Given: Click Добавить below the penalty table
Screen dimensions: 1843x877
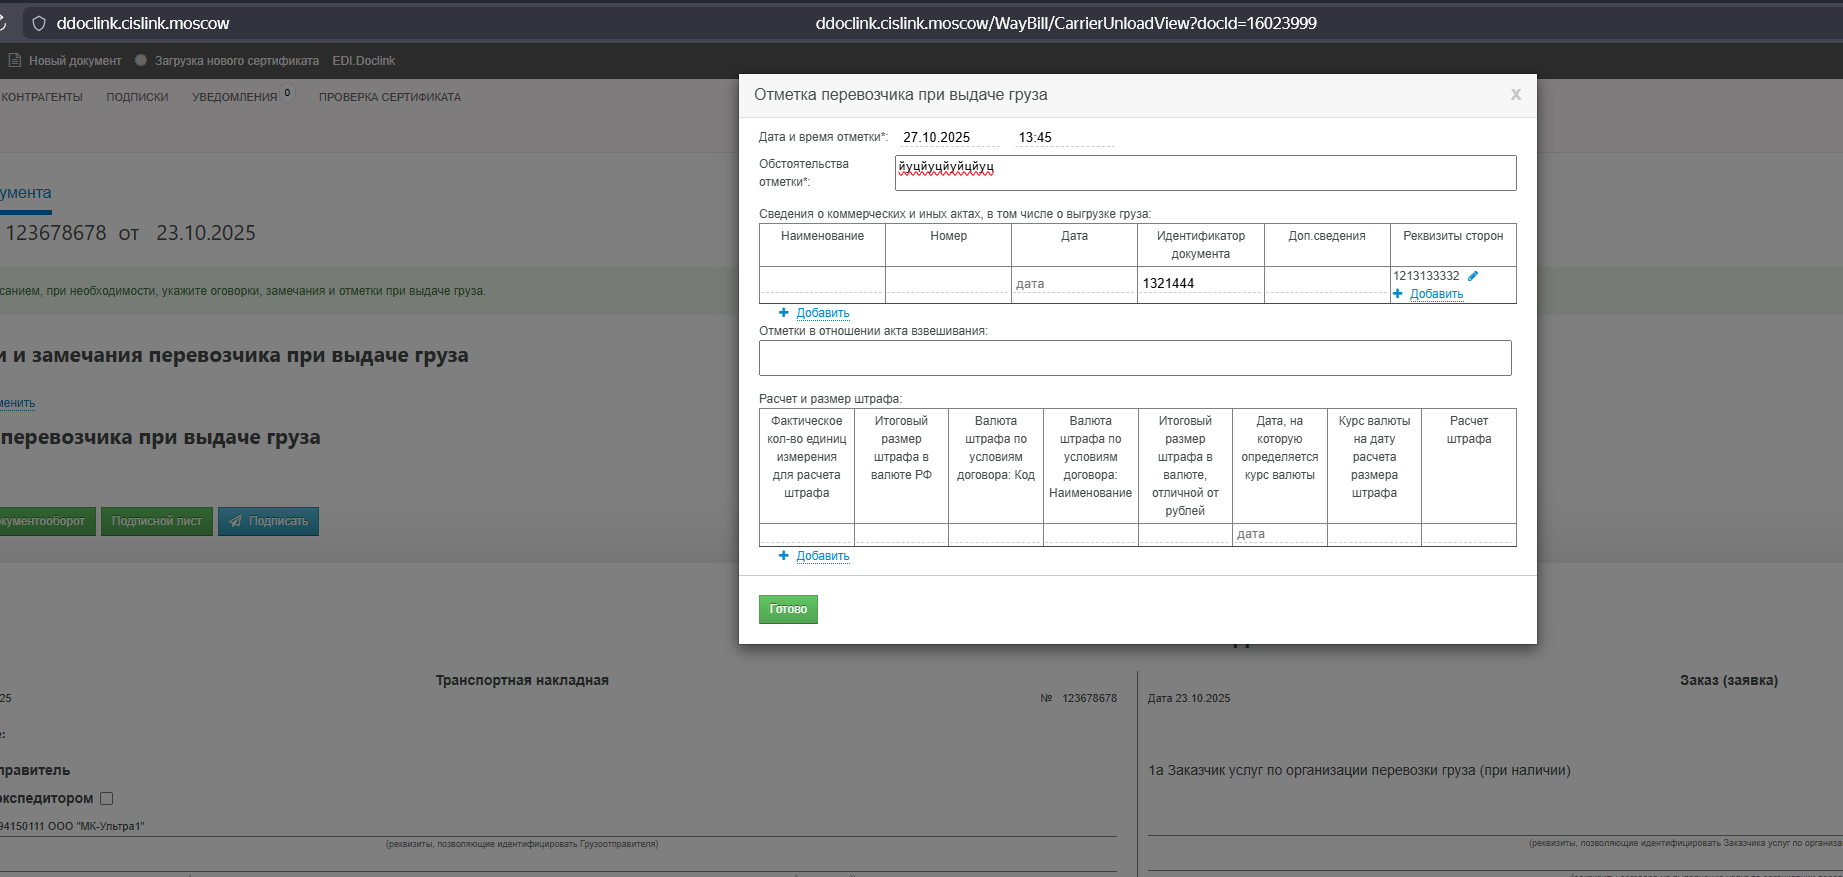Looking at the screenshot, I should point(822,556).
